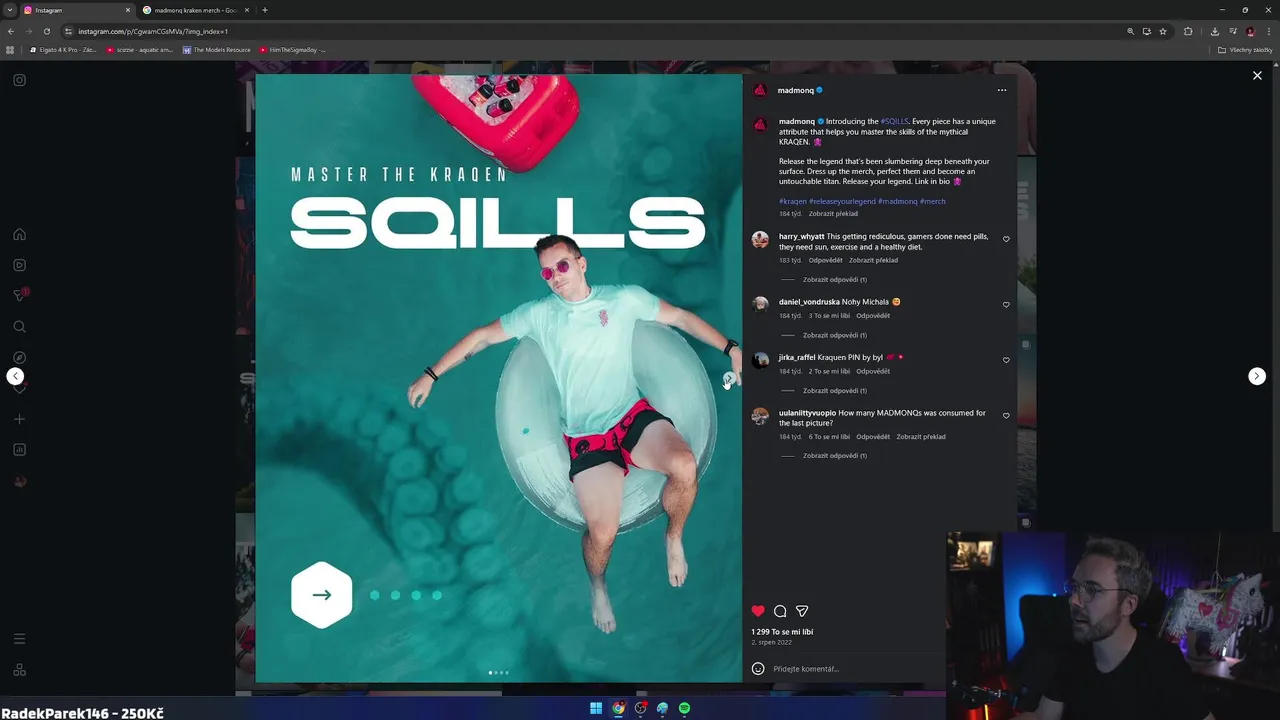Open direct messages with the notification badge
This screenshot has width=1280, height=720.
click(19, 295)
